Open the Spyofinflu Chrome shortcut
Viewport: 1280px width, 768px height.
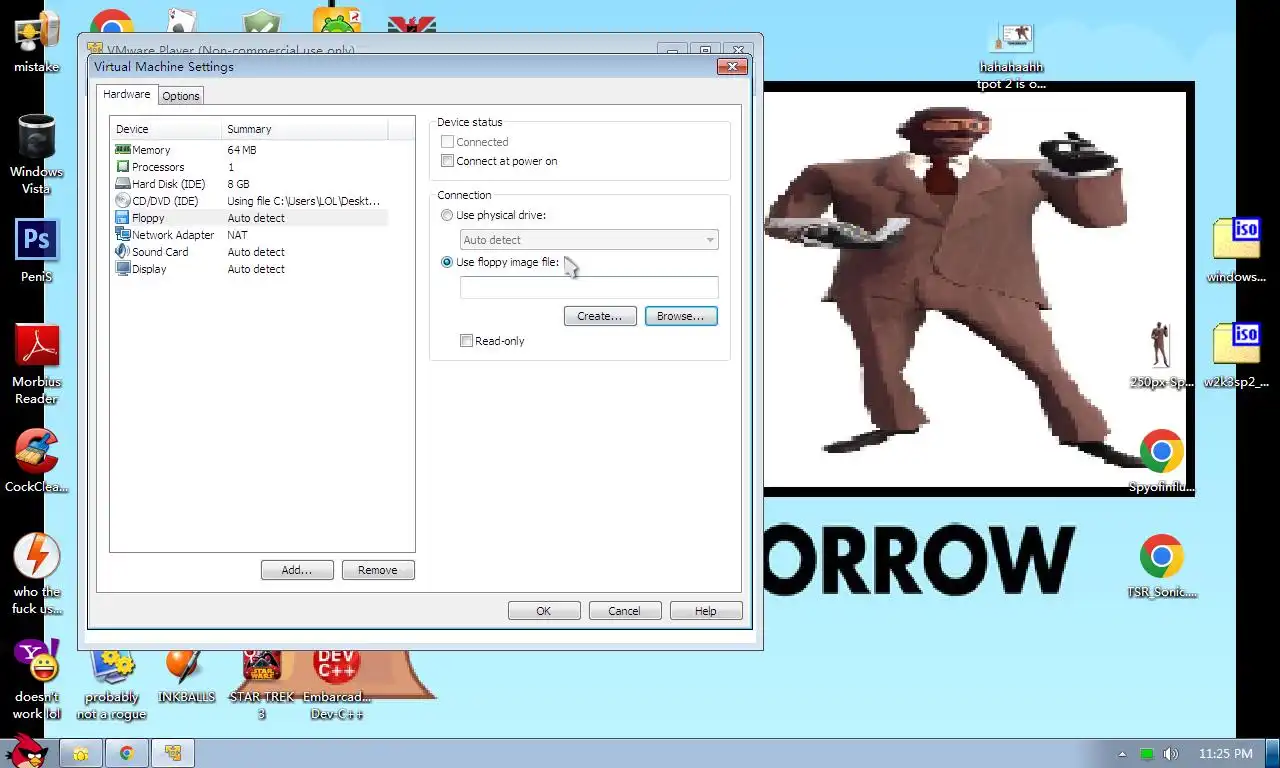pyautogui.click(x=1161, y=452)
